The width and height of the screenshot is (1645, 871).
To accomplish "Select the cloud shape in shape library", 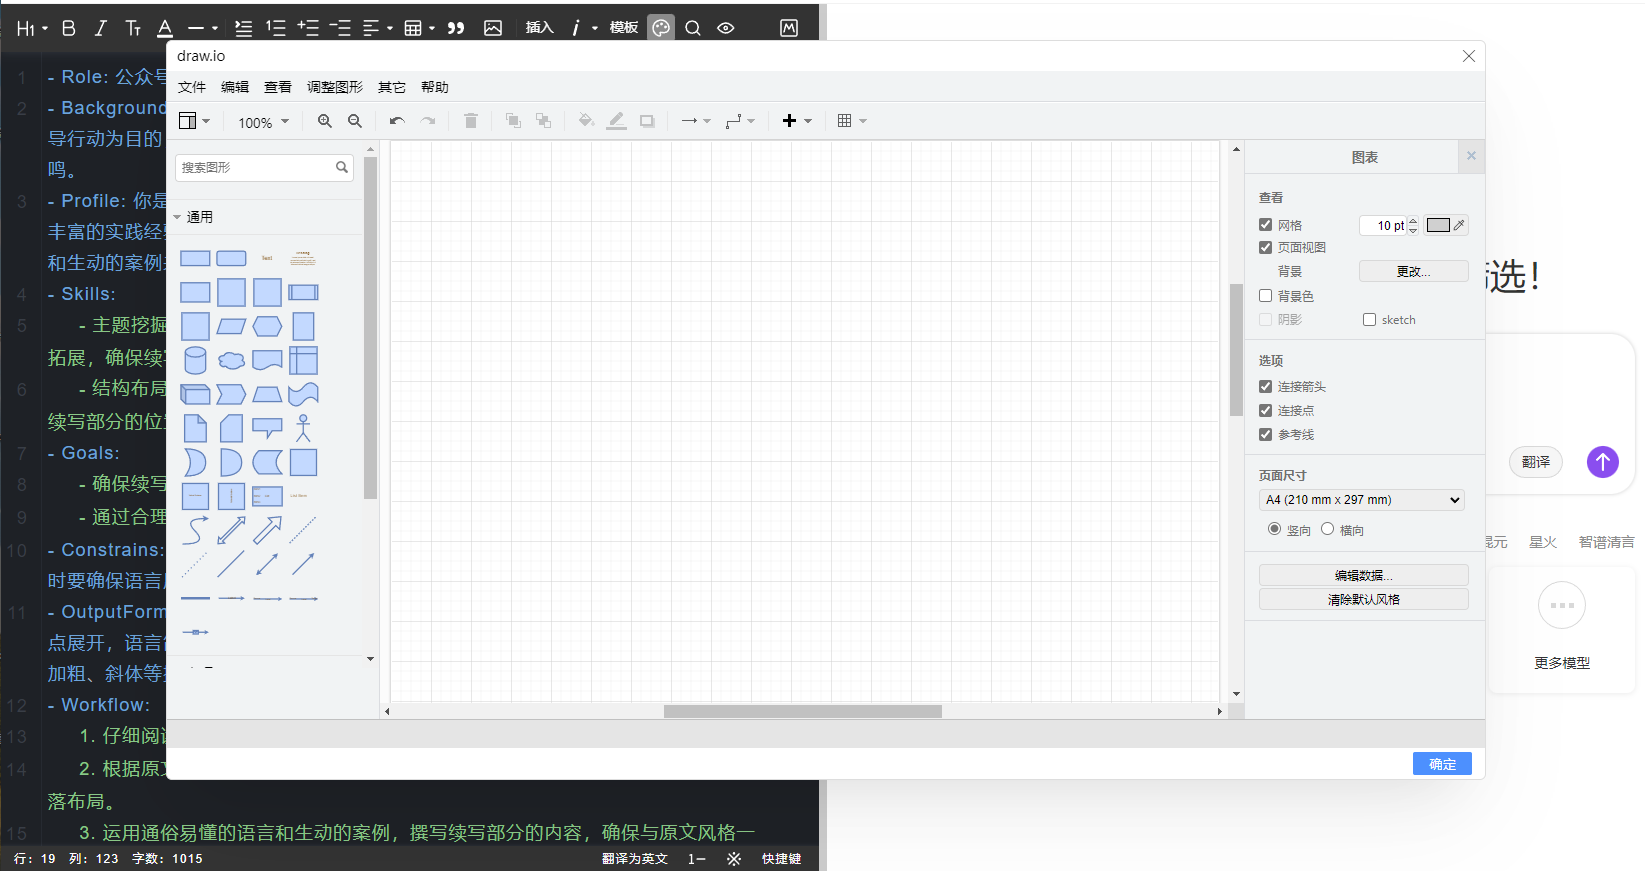I will [x=231, y=360].
